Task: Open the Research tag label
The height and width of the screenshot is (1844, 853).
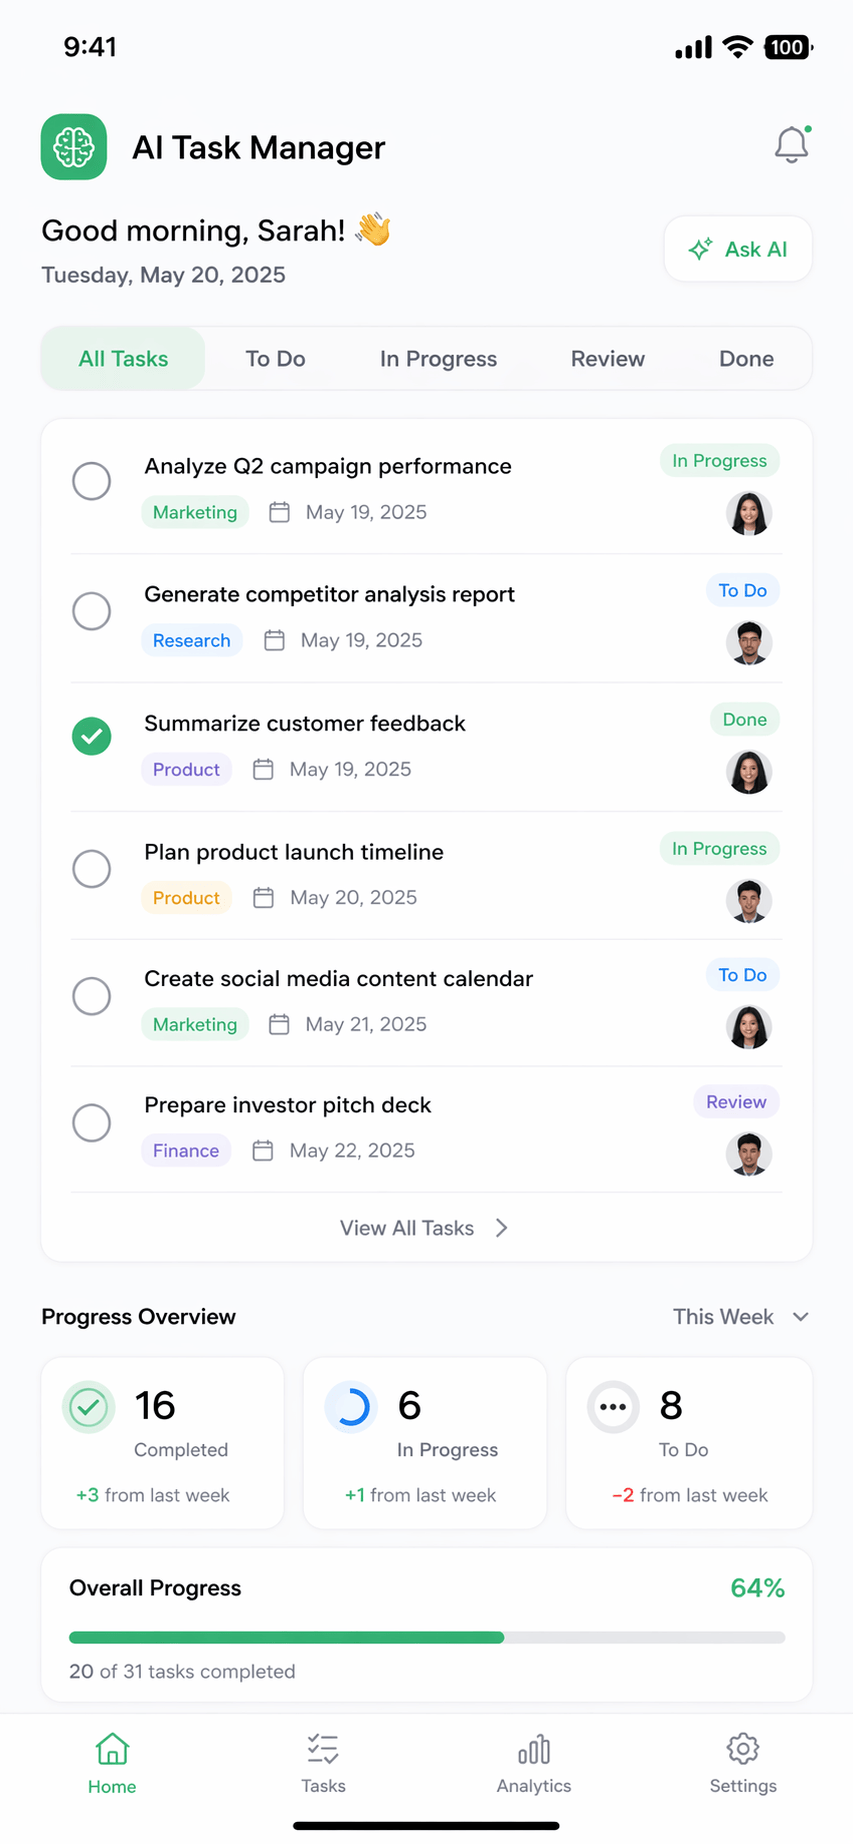Action: 192,641
